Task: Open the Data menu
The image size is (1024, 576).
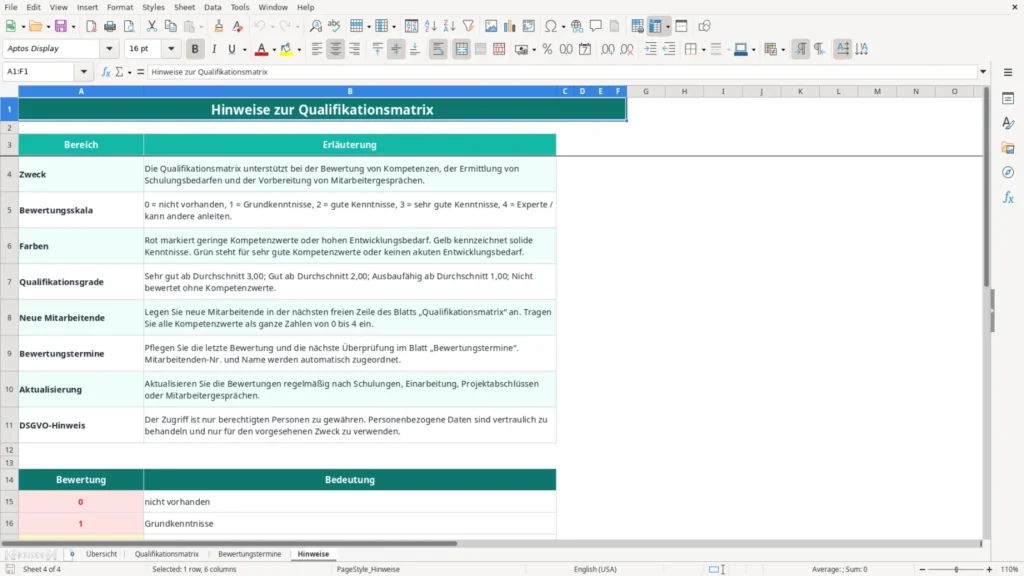Action: point(212,7)
